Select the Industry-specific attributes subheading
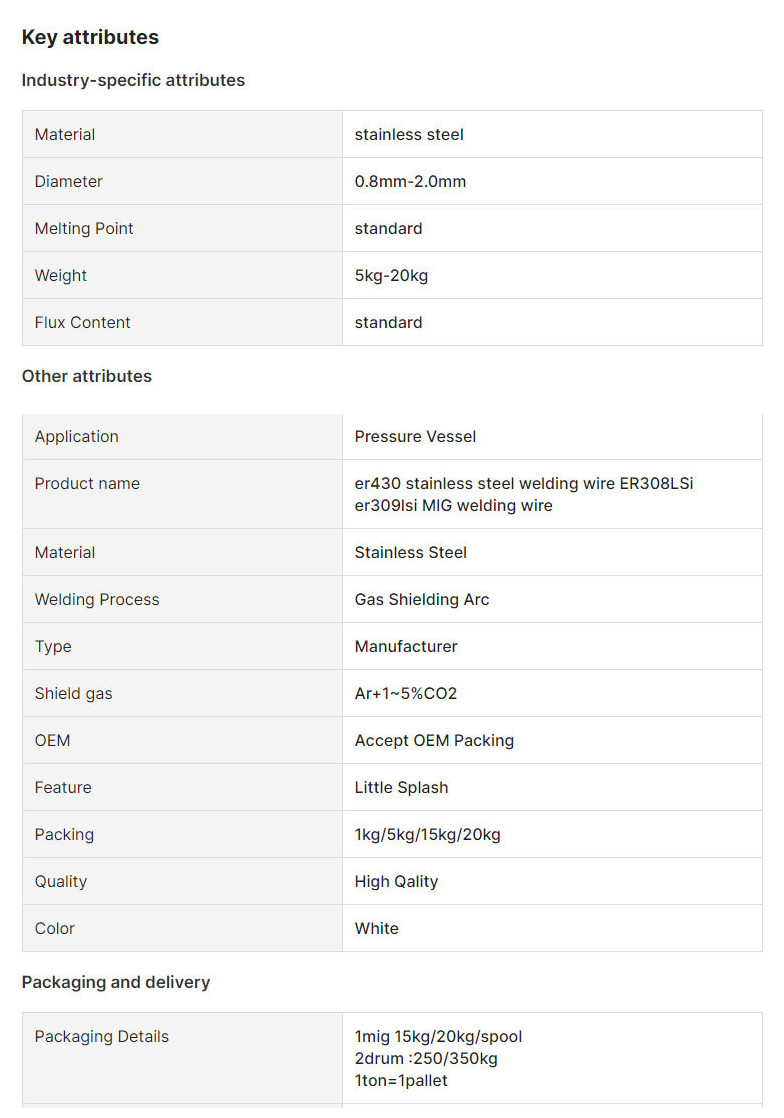This screenshot has width=784, height=1118. [133, 80]
